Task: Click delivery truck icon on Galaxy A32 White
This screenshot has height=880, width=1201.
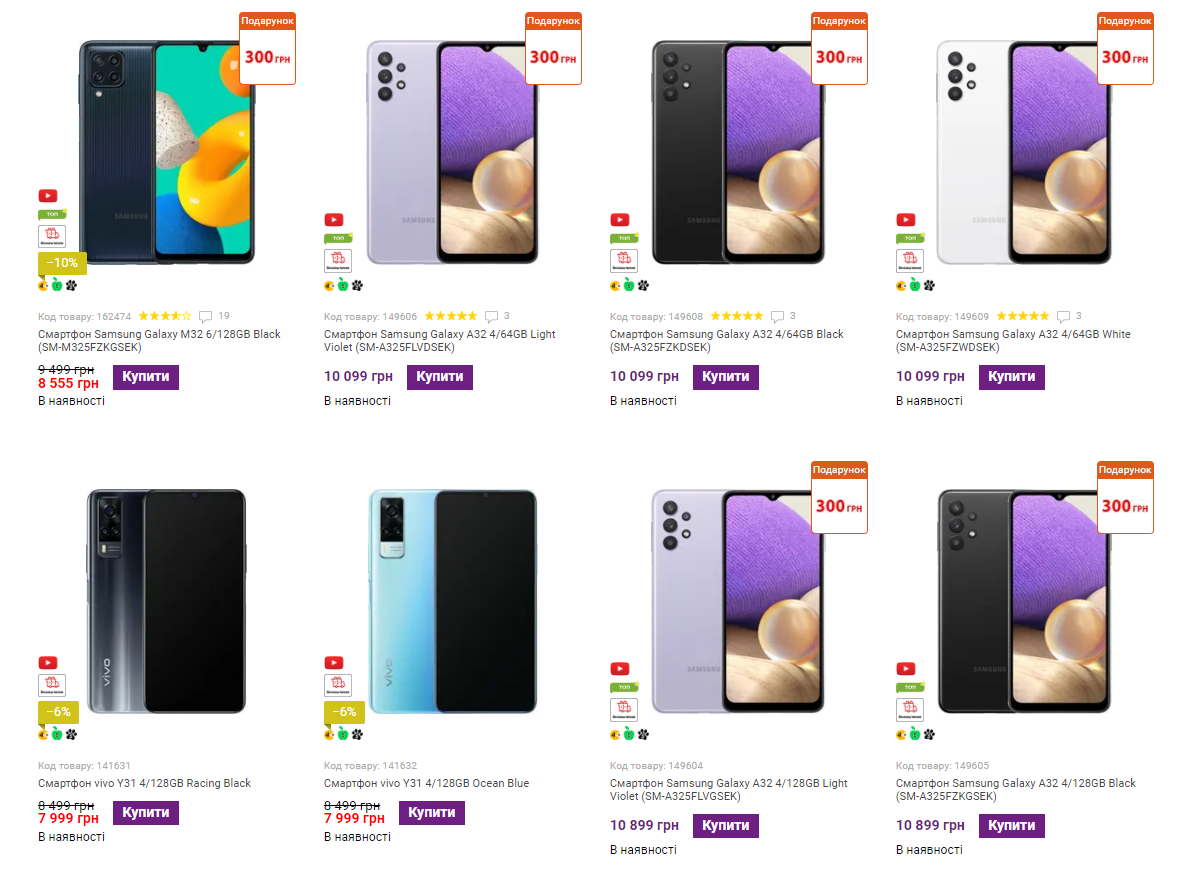Action: coord(909,261)
